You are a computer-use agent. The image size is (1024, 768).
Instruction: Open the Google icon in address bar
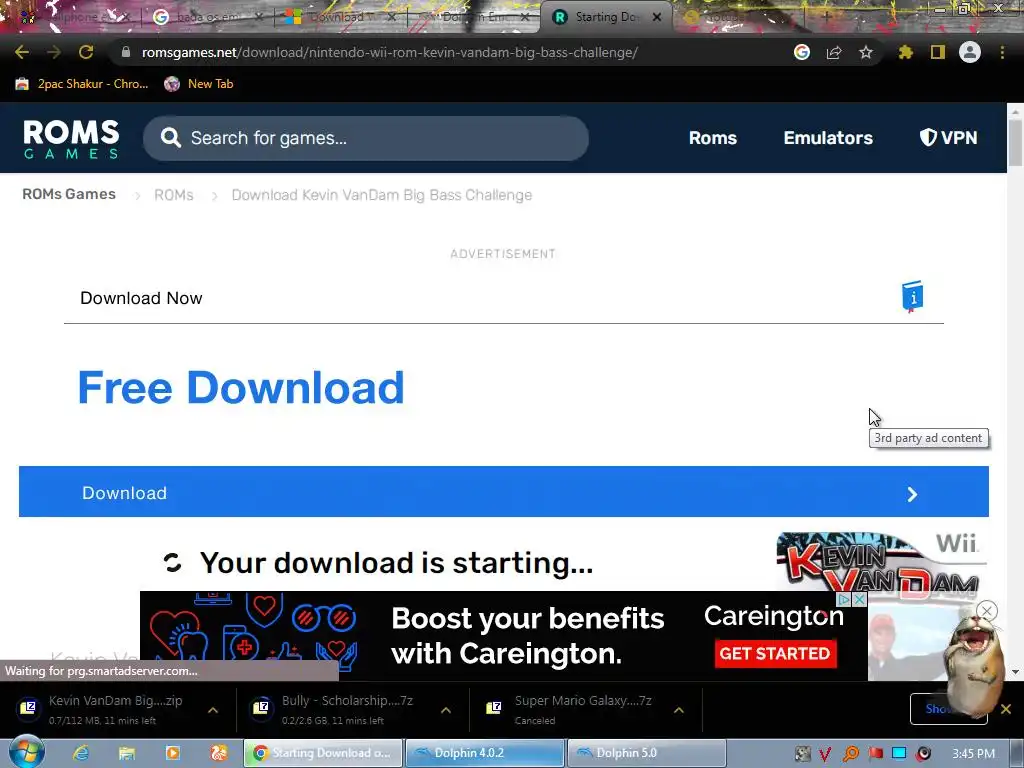pyautogui.click(x=802, y=52)
